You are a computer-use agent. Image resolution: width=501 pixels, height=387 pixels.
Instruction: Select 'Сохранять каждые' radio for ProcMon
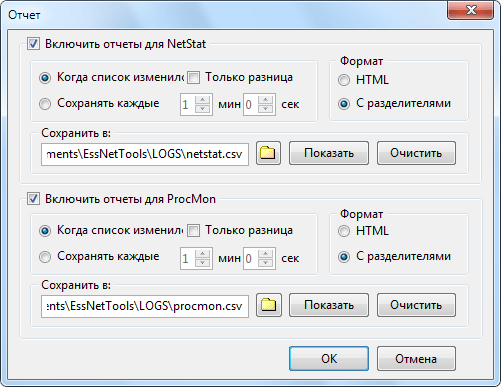[x=45, y=257]
